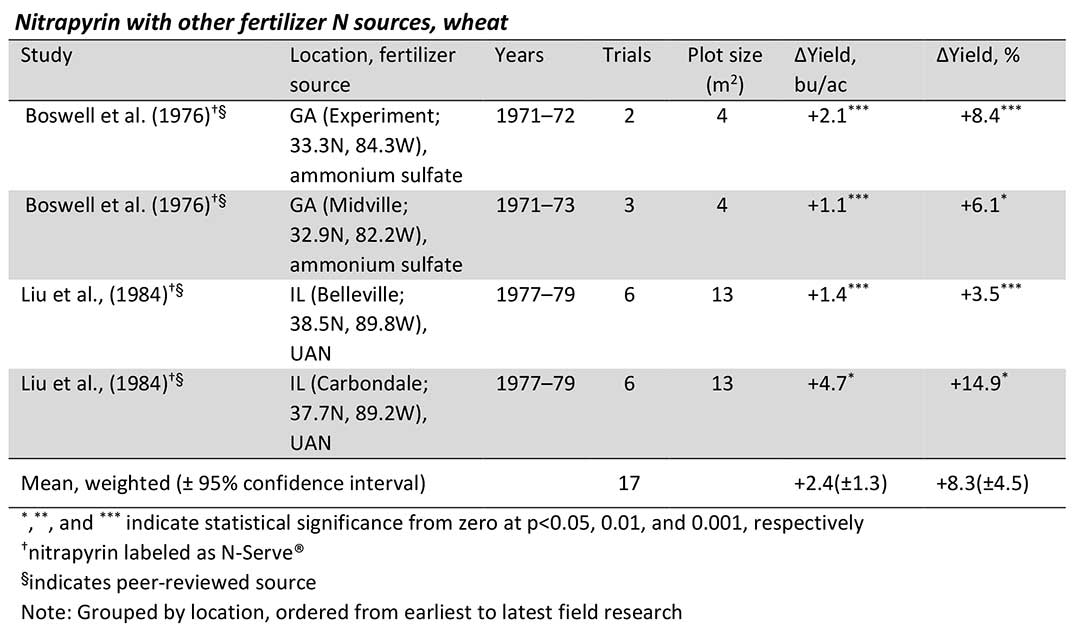Click the "Study" column header
Image resolution: width=1080 pixels, height=631 pixels.
pyautogui.click(x=46, y=56)
